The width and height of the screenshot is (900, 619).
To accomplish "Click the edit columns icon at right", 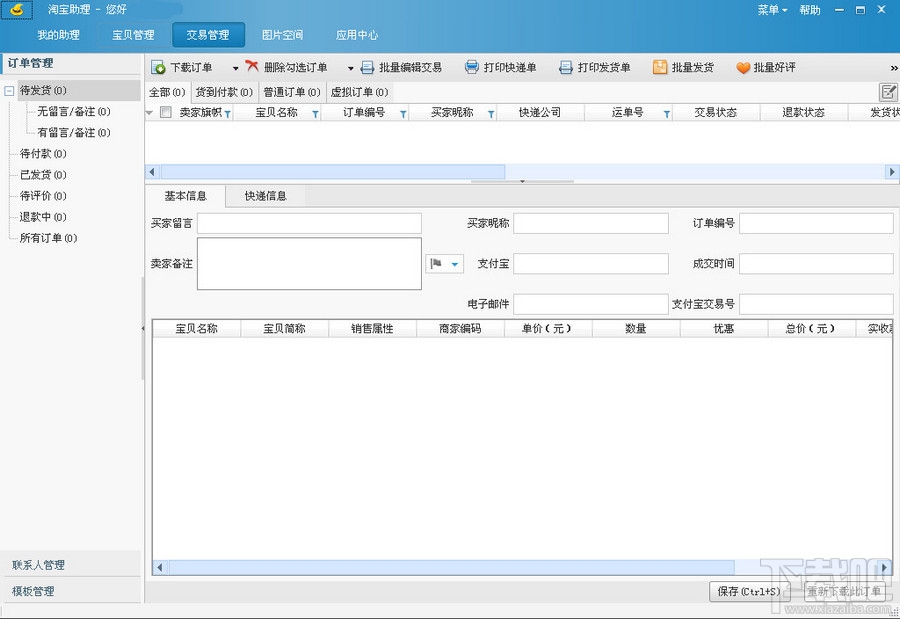I will [x=889, y=92].
